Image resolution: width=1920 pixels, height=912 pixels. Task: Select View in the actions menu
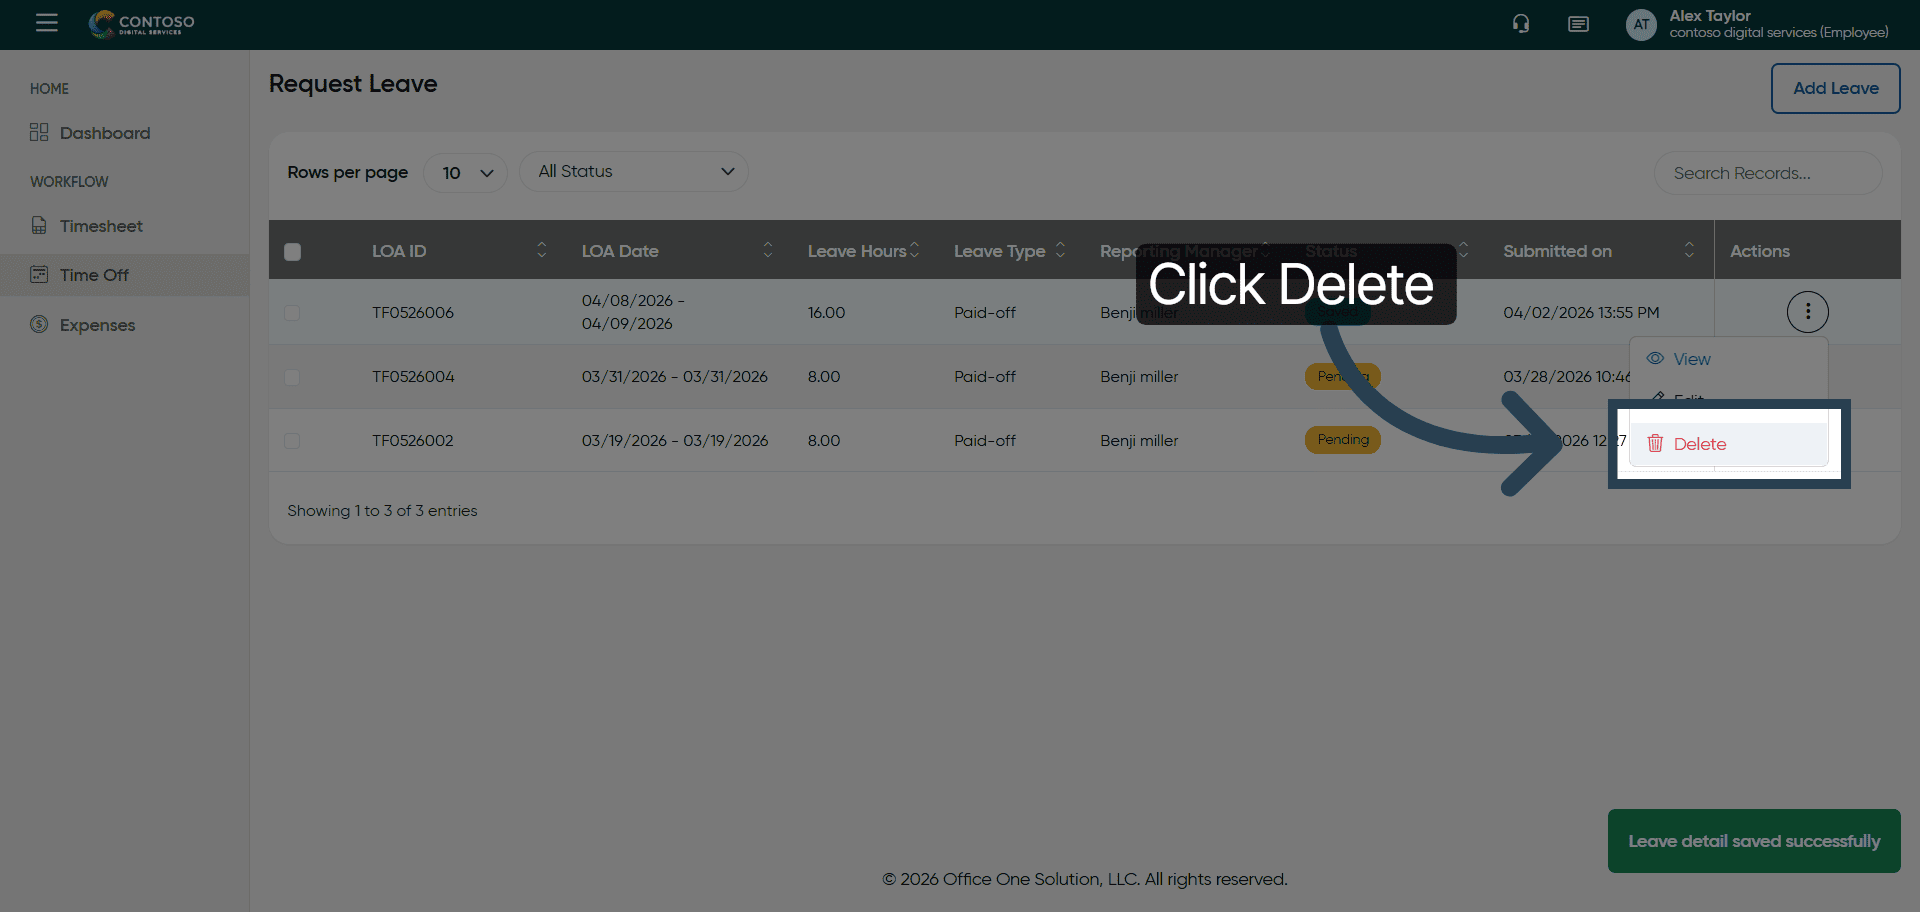click(1691, 359)
